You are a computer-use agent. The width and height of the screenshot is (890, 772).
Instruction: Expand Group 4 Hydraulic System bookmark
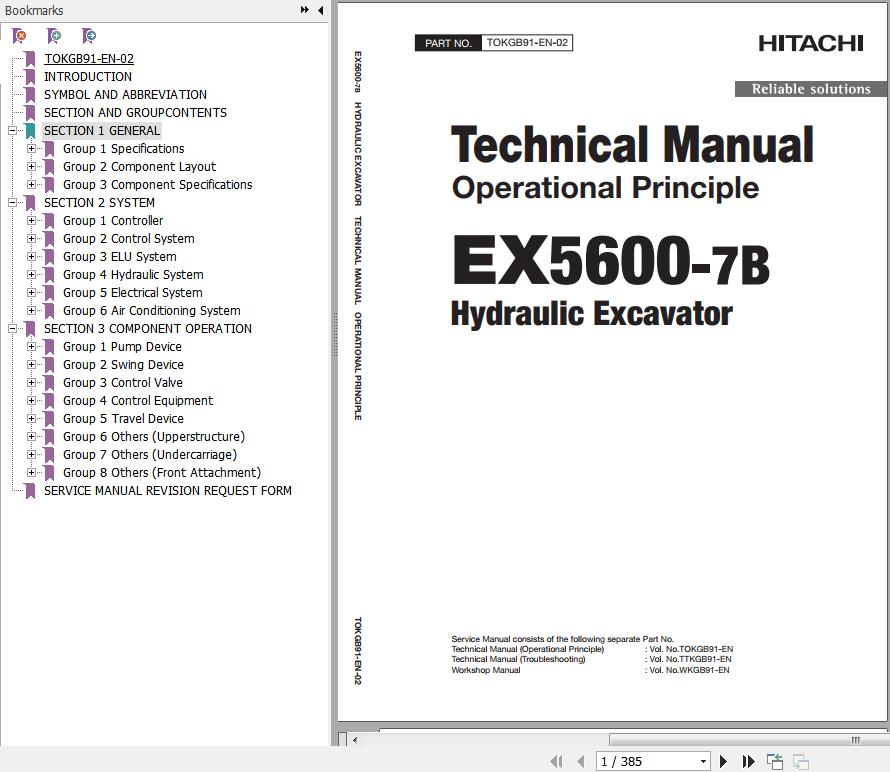tap(32, 275)
